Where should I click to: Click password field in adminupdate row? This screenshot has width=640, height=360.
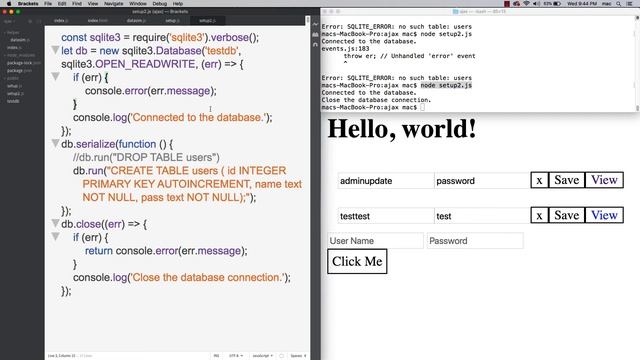[x=482, y=181]
